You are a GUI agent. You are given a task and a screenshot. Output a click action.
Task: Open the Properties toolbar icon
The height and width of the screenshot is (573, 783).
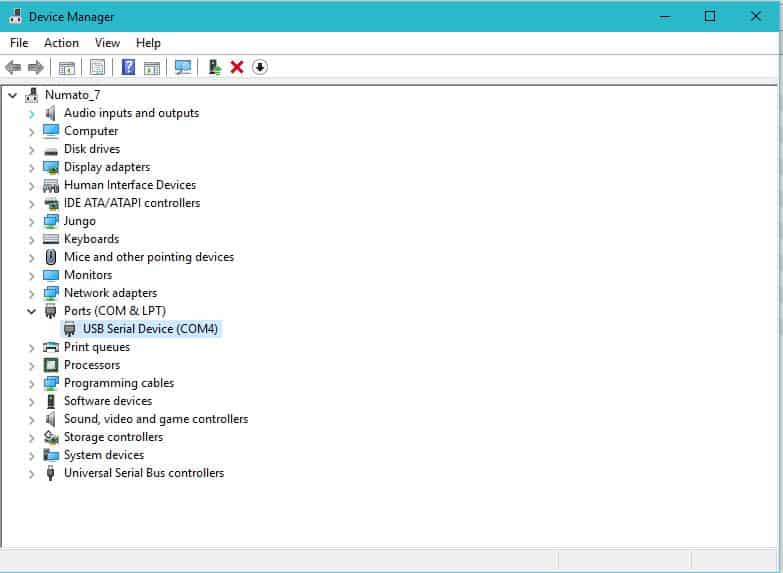[97, 67]
